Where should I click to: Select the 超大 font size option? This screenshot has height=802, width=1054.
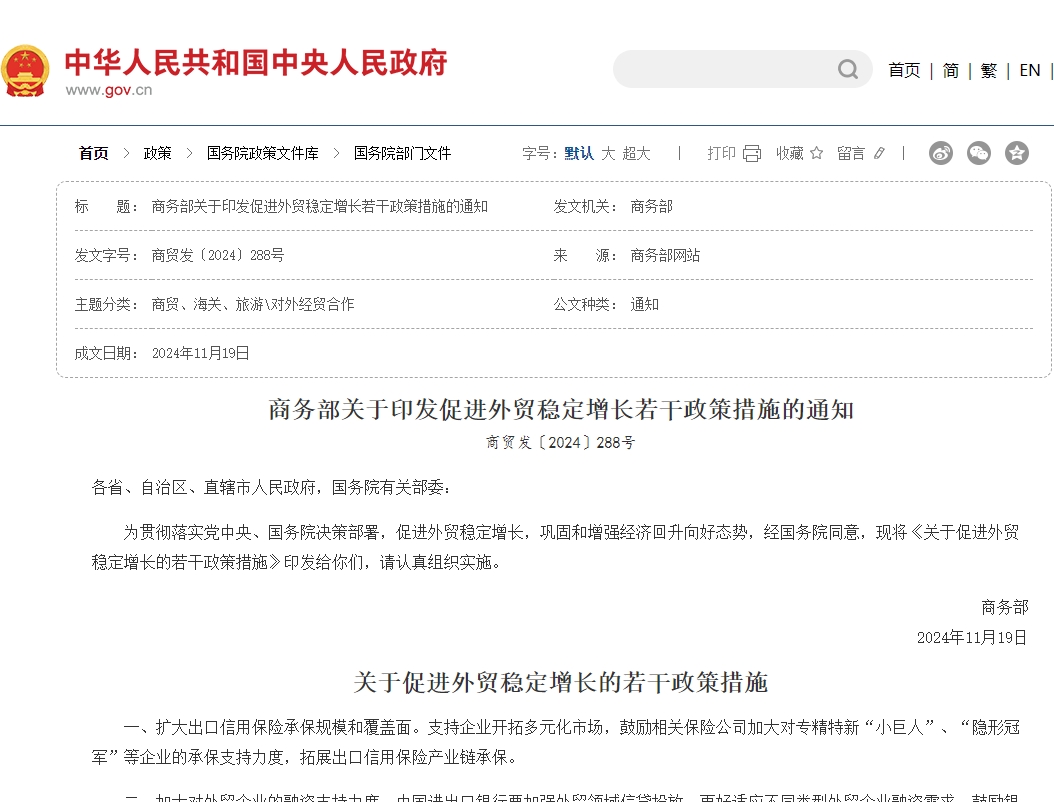(x=639, y=153)
